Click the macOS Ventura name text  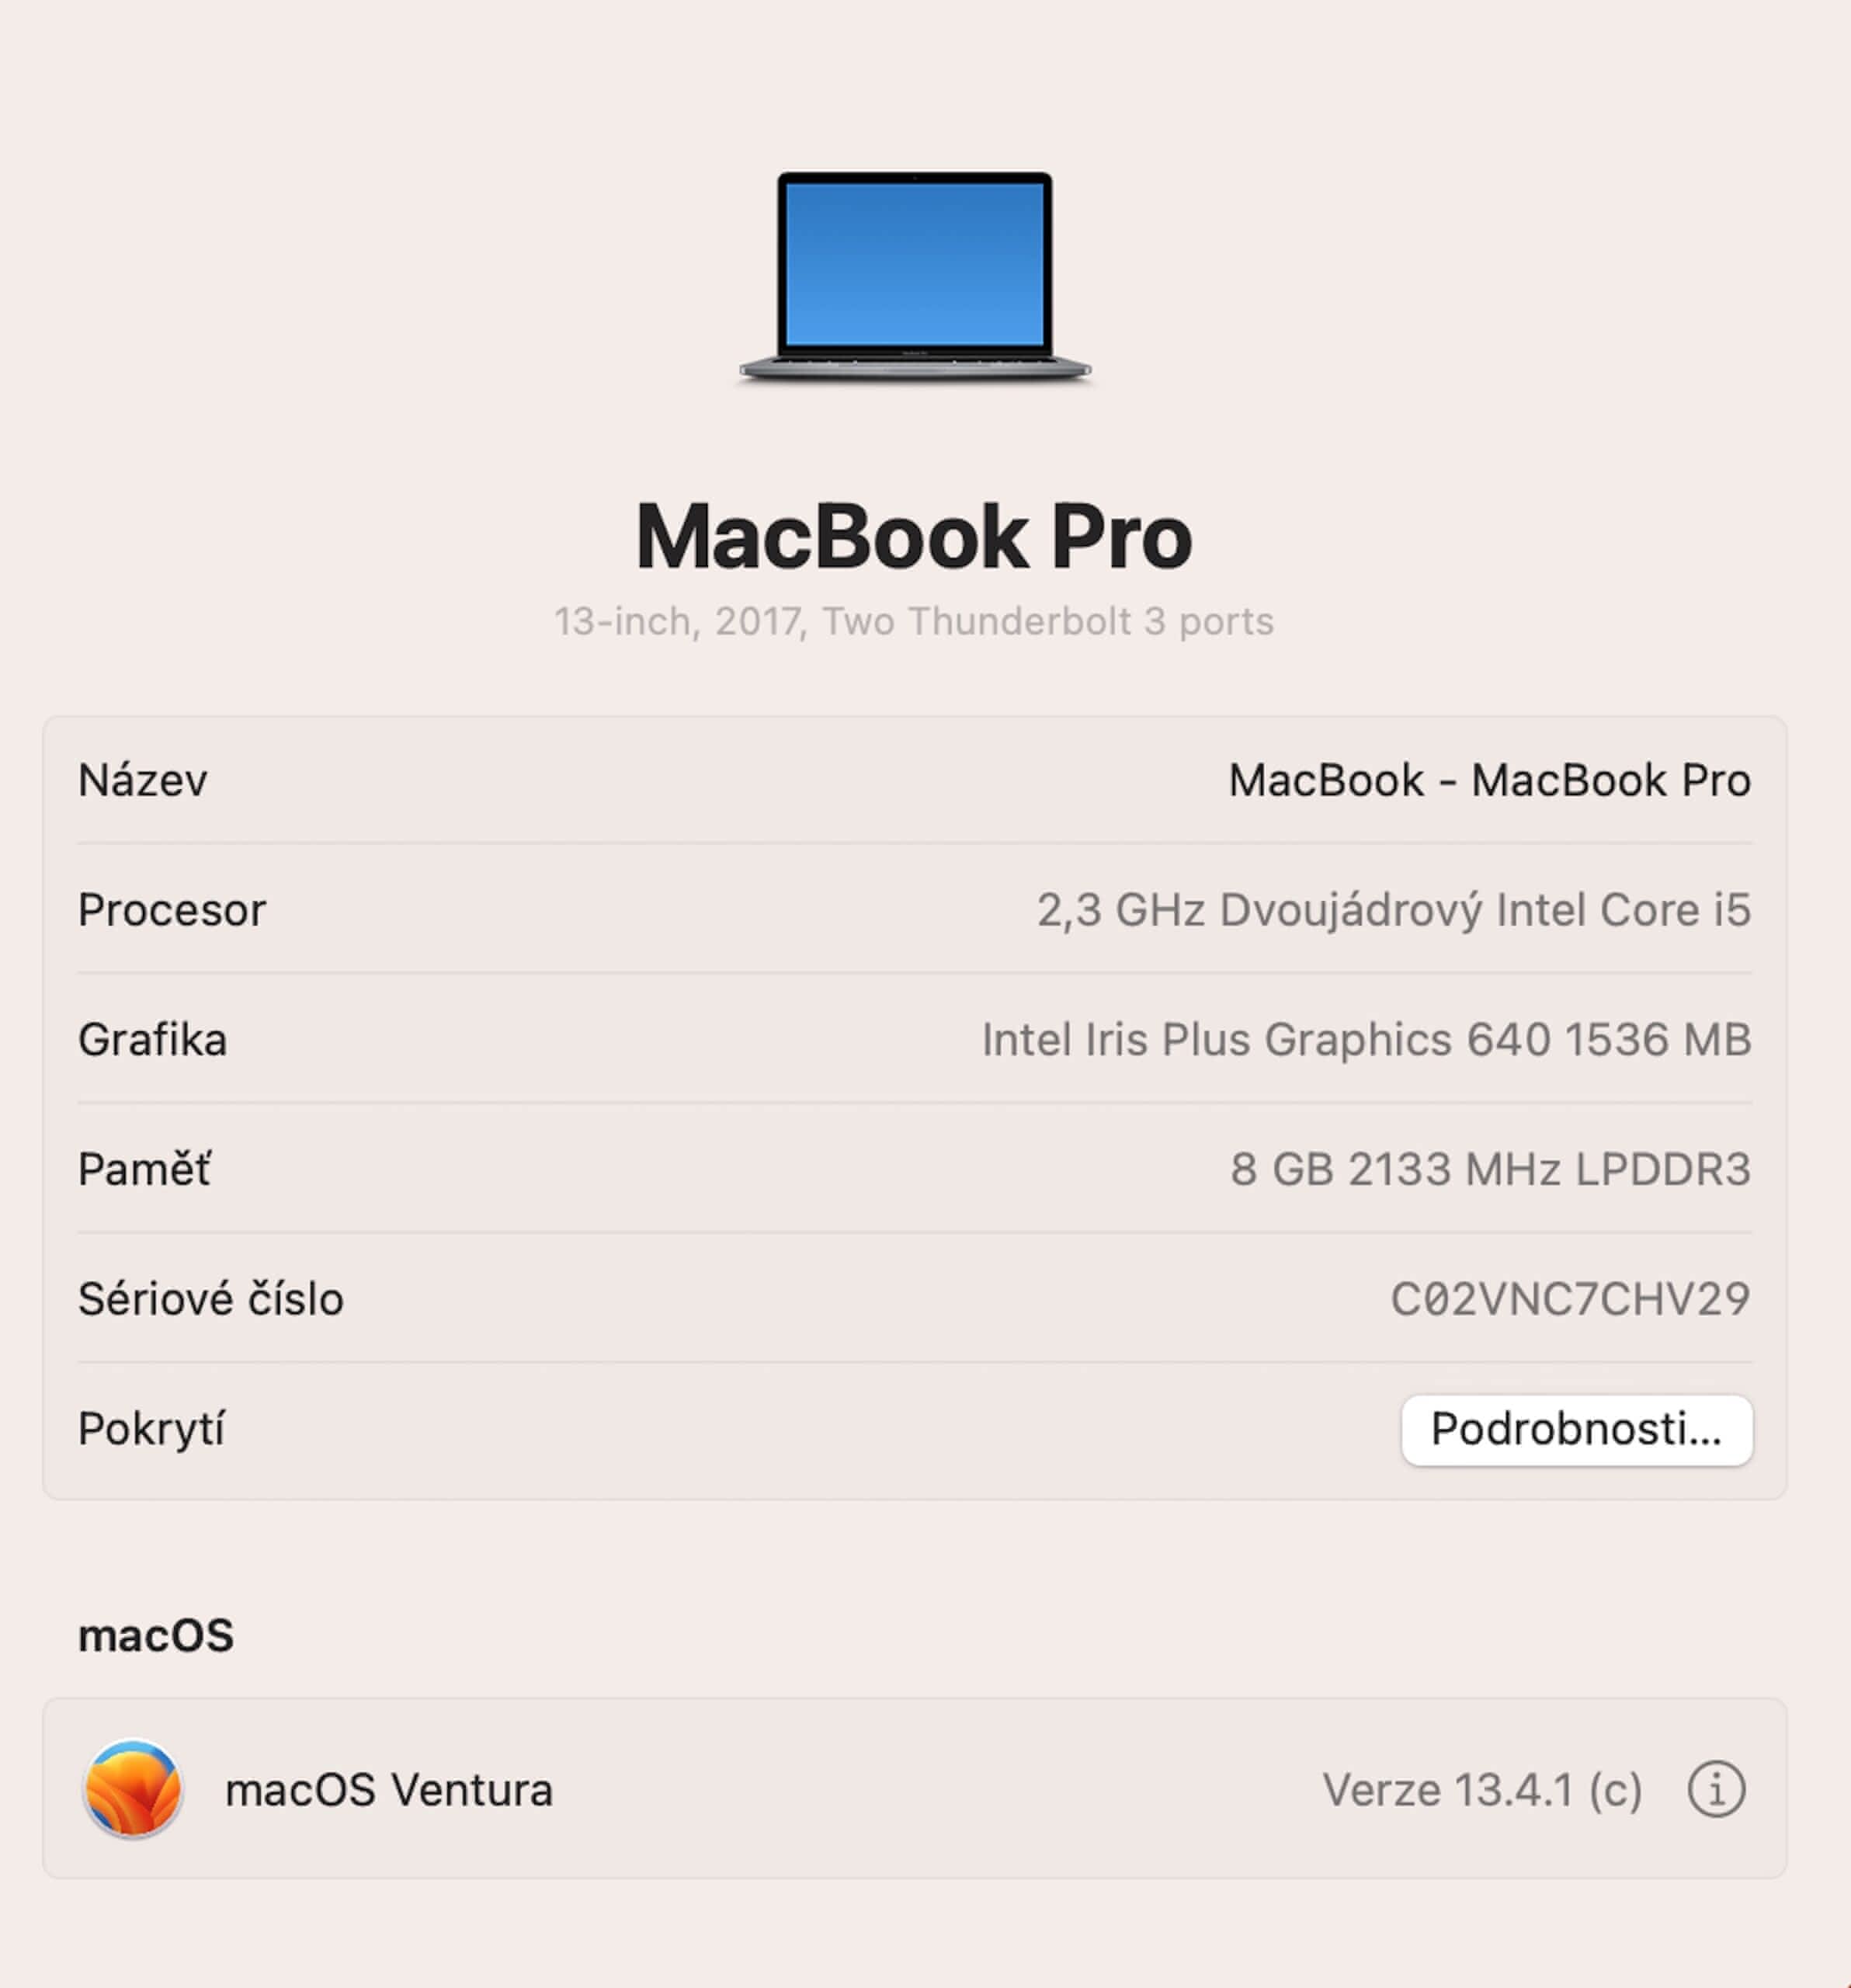point(389,1789)
